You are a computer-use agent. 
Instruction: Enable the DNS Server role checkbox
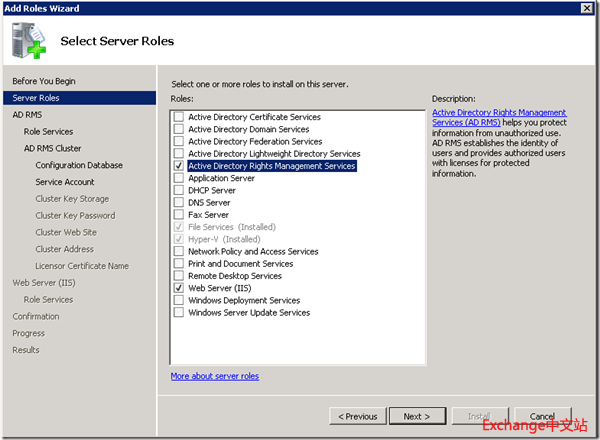tap(179, 203)
